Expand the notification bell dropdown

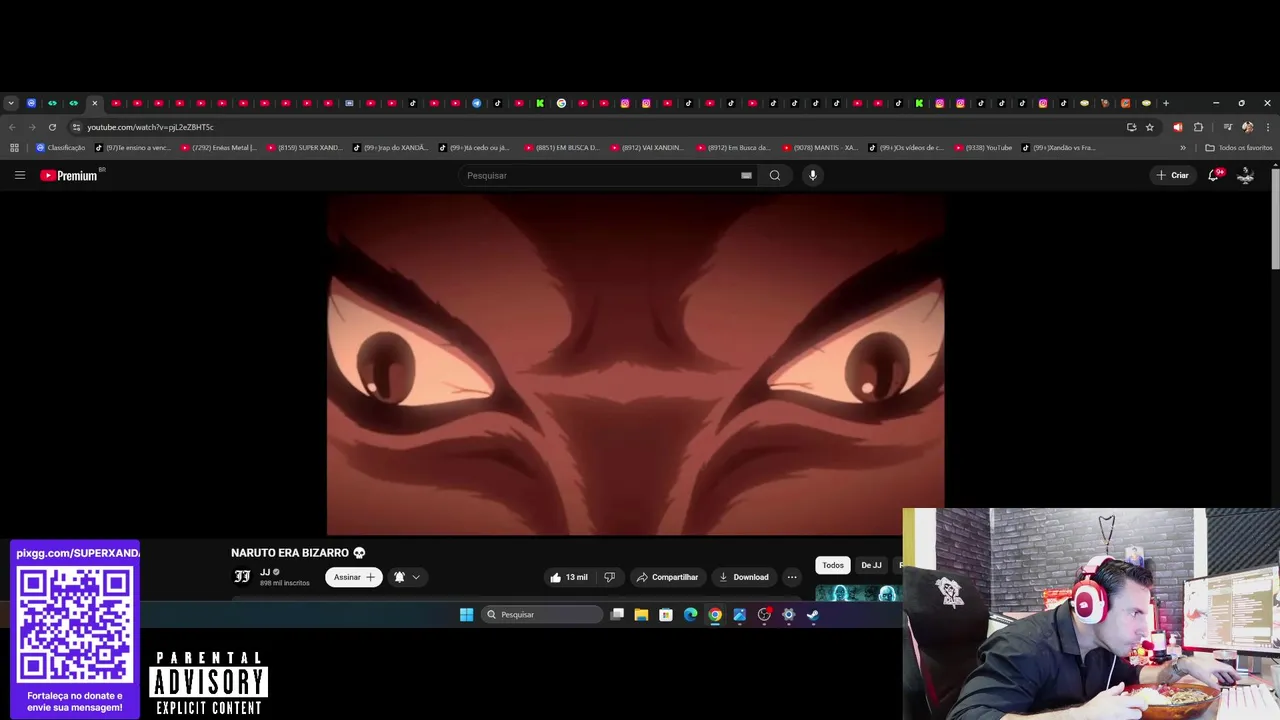407,577
